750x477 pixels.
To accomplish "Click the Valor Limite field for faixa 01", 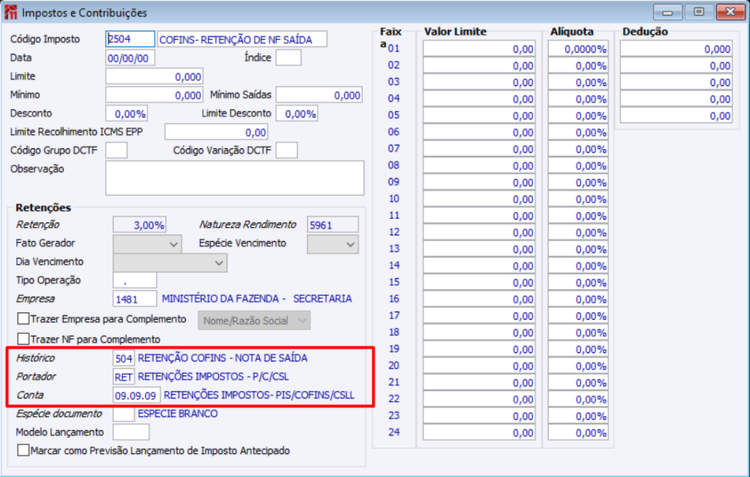I will tap(479, 49).
